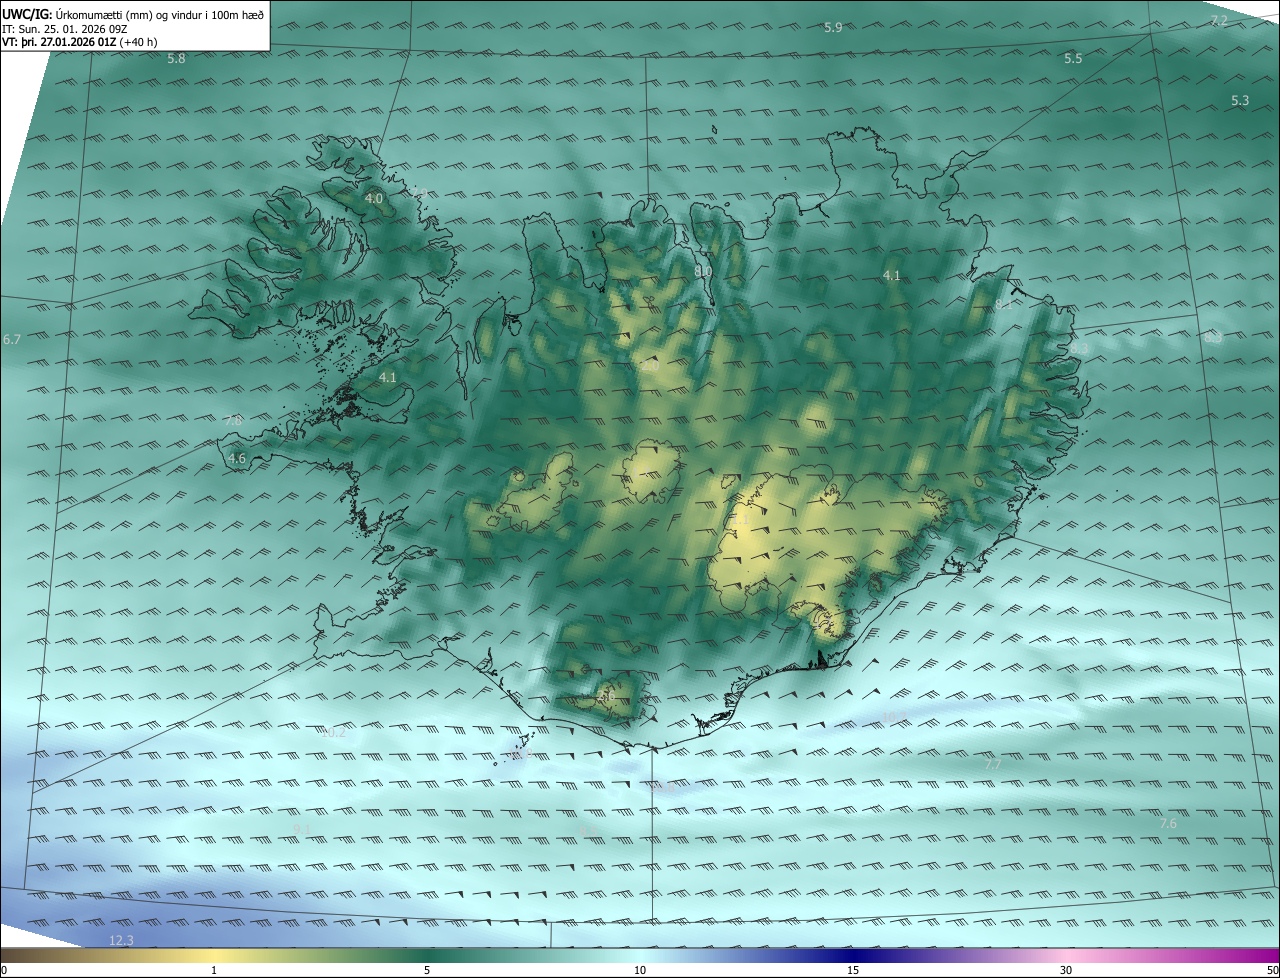Click the title 'UWC/IG: Úrkomumætti (mm) og vindur'

(x=133, y=14)
